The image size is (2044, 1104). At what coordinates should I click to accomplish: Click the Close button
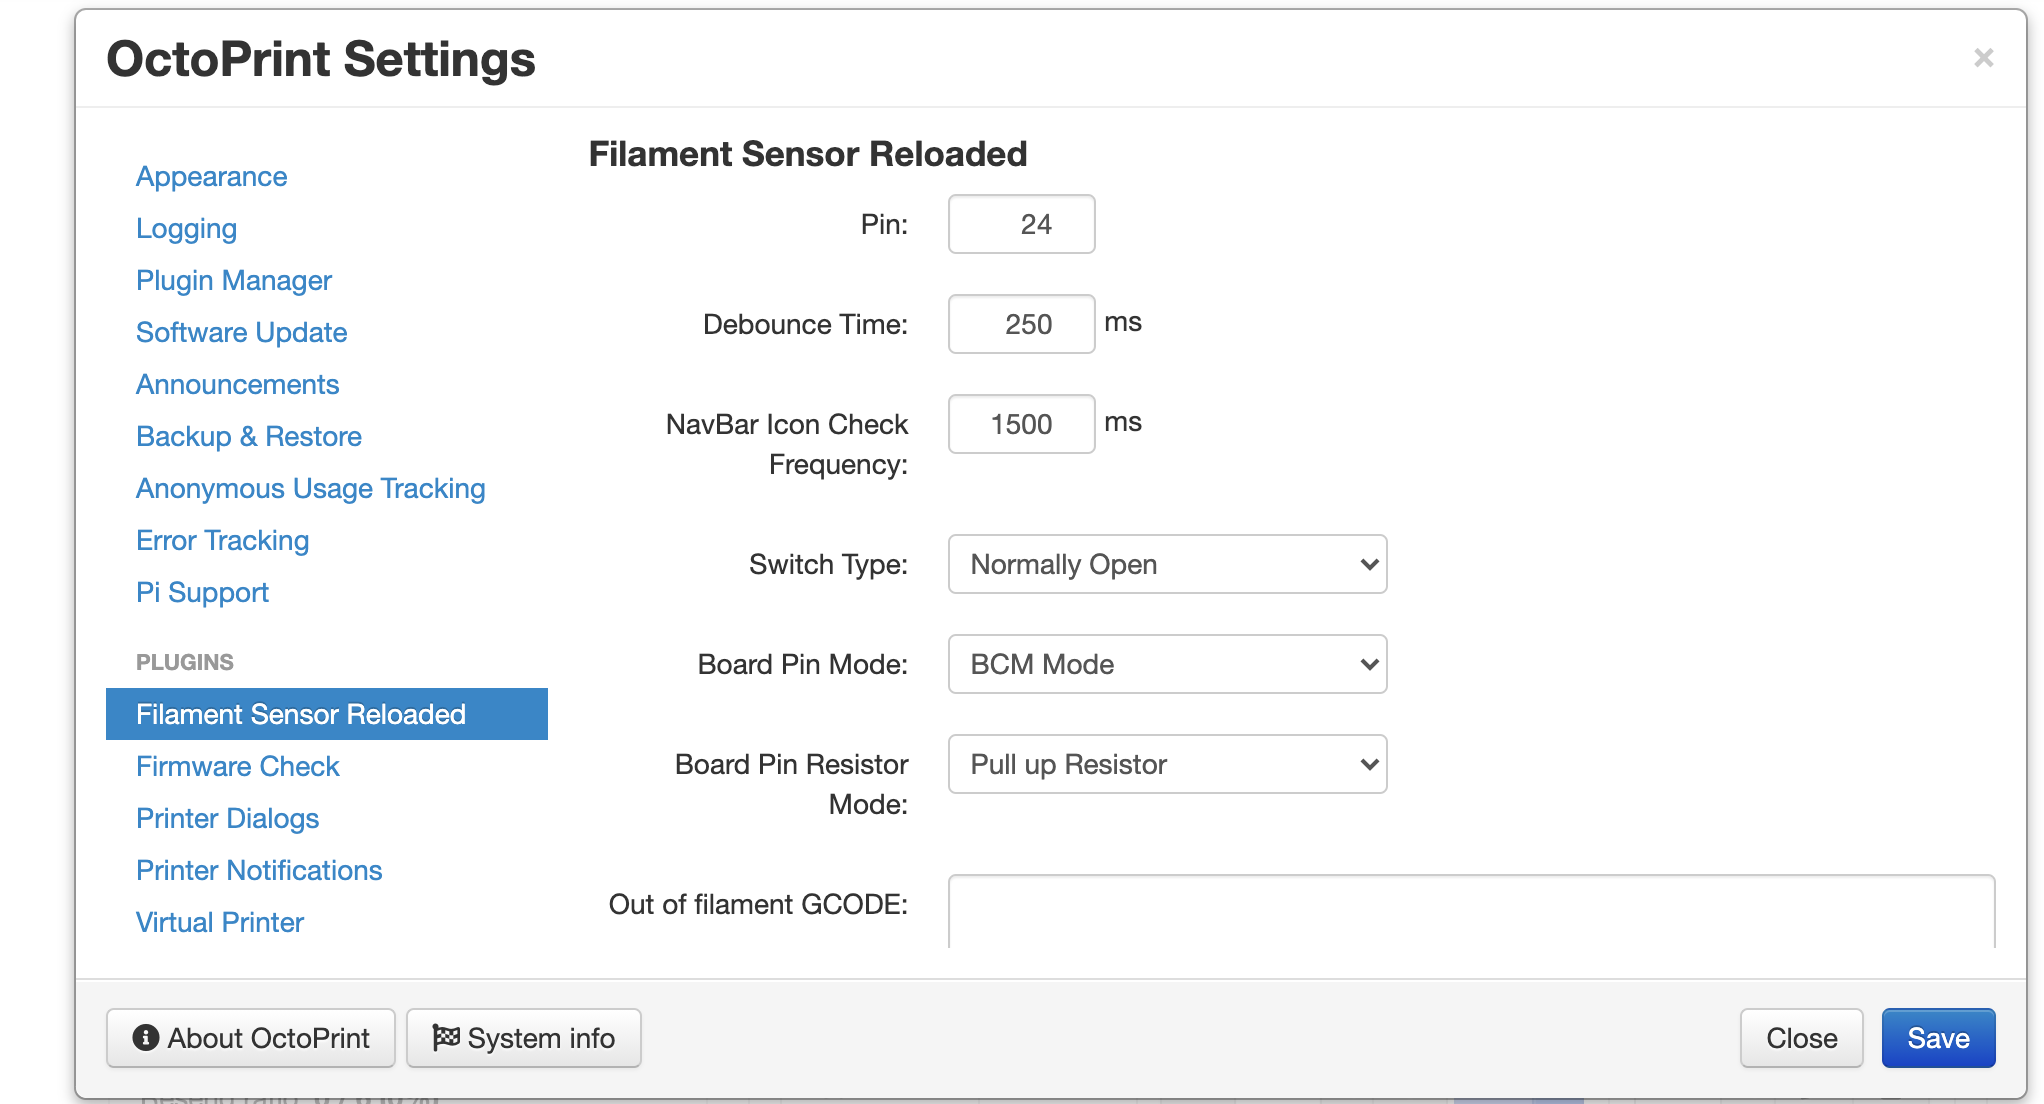click(1802, 1038)
